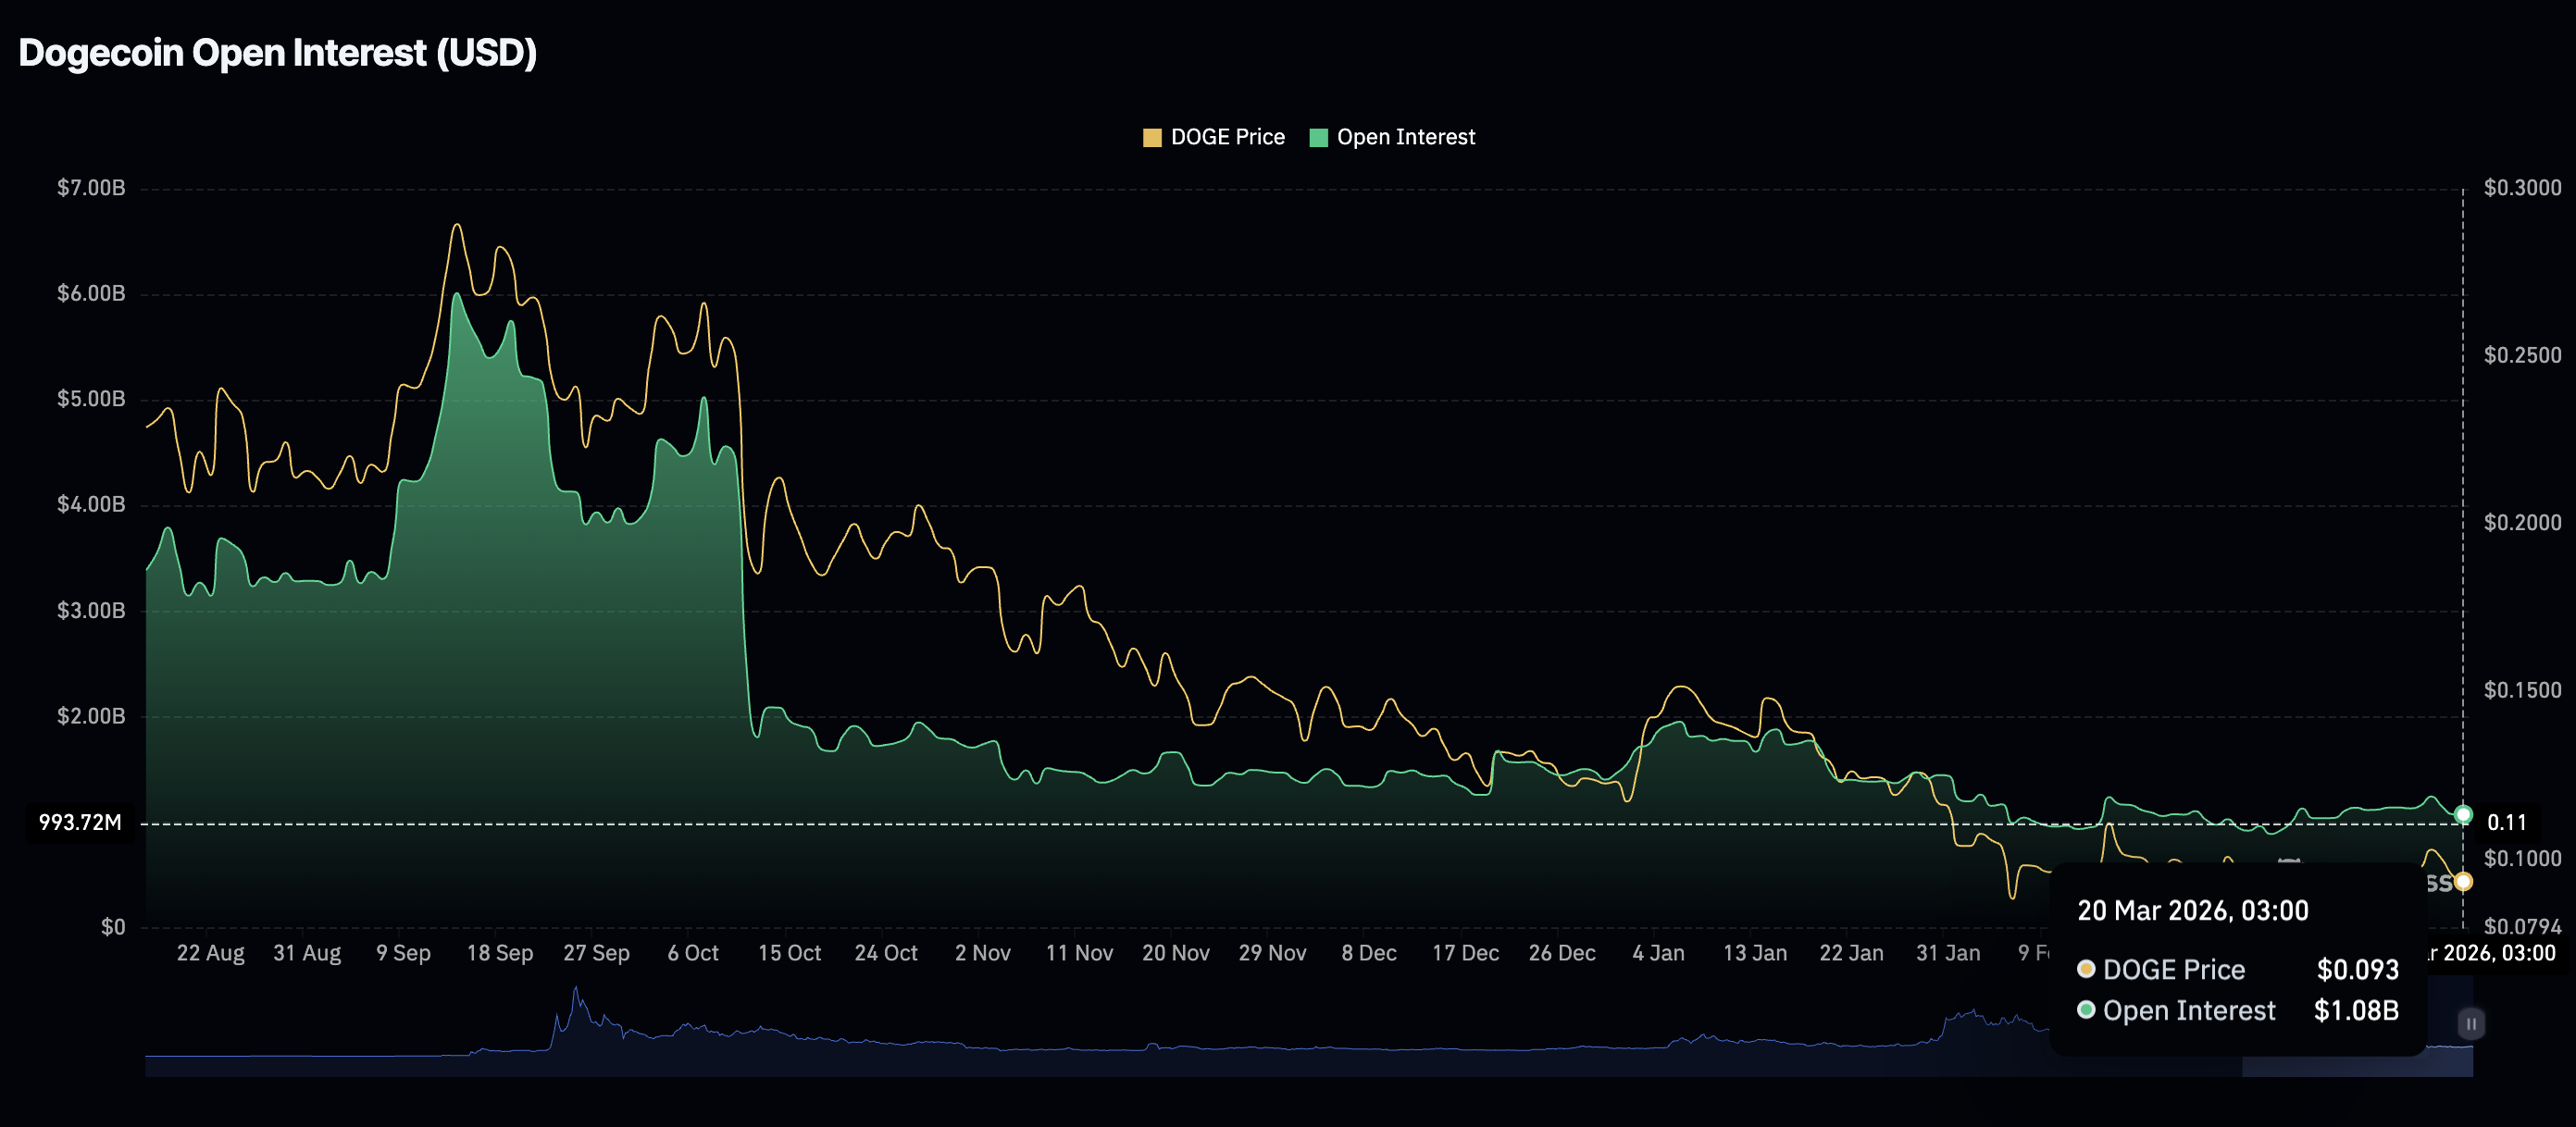Click the $0.3000 right axis label
Viewport: 2576px width, 1127px height.
click(x=2522, y=188)
